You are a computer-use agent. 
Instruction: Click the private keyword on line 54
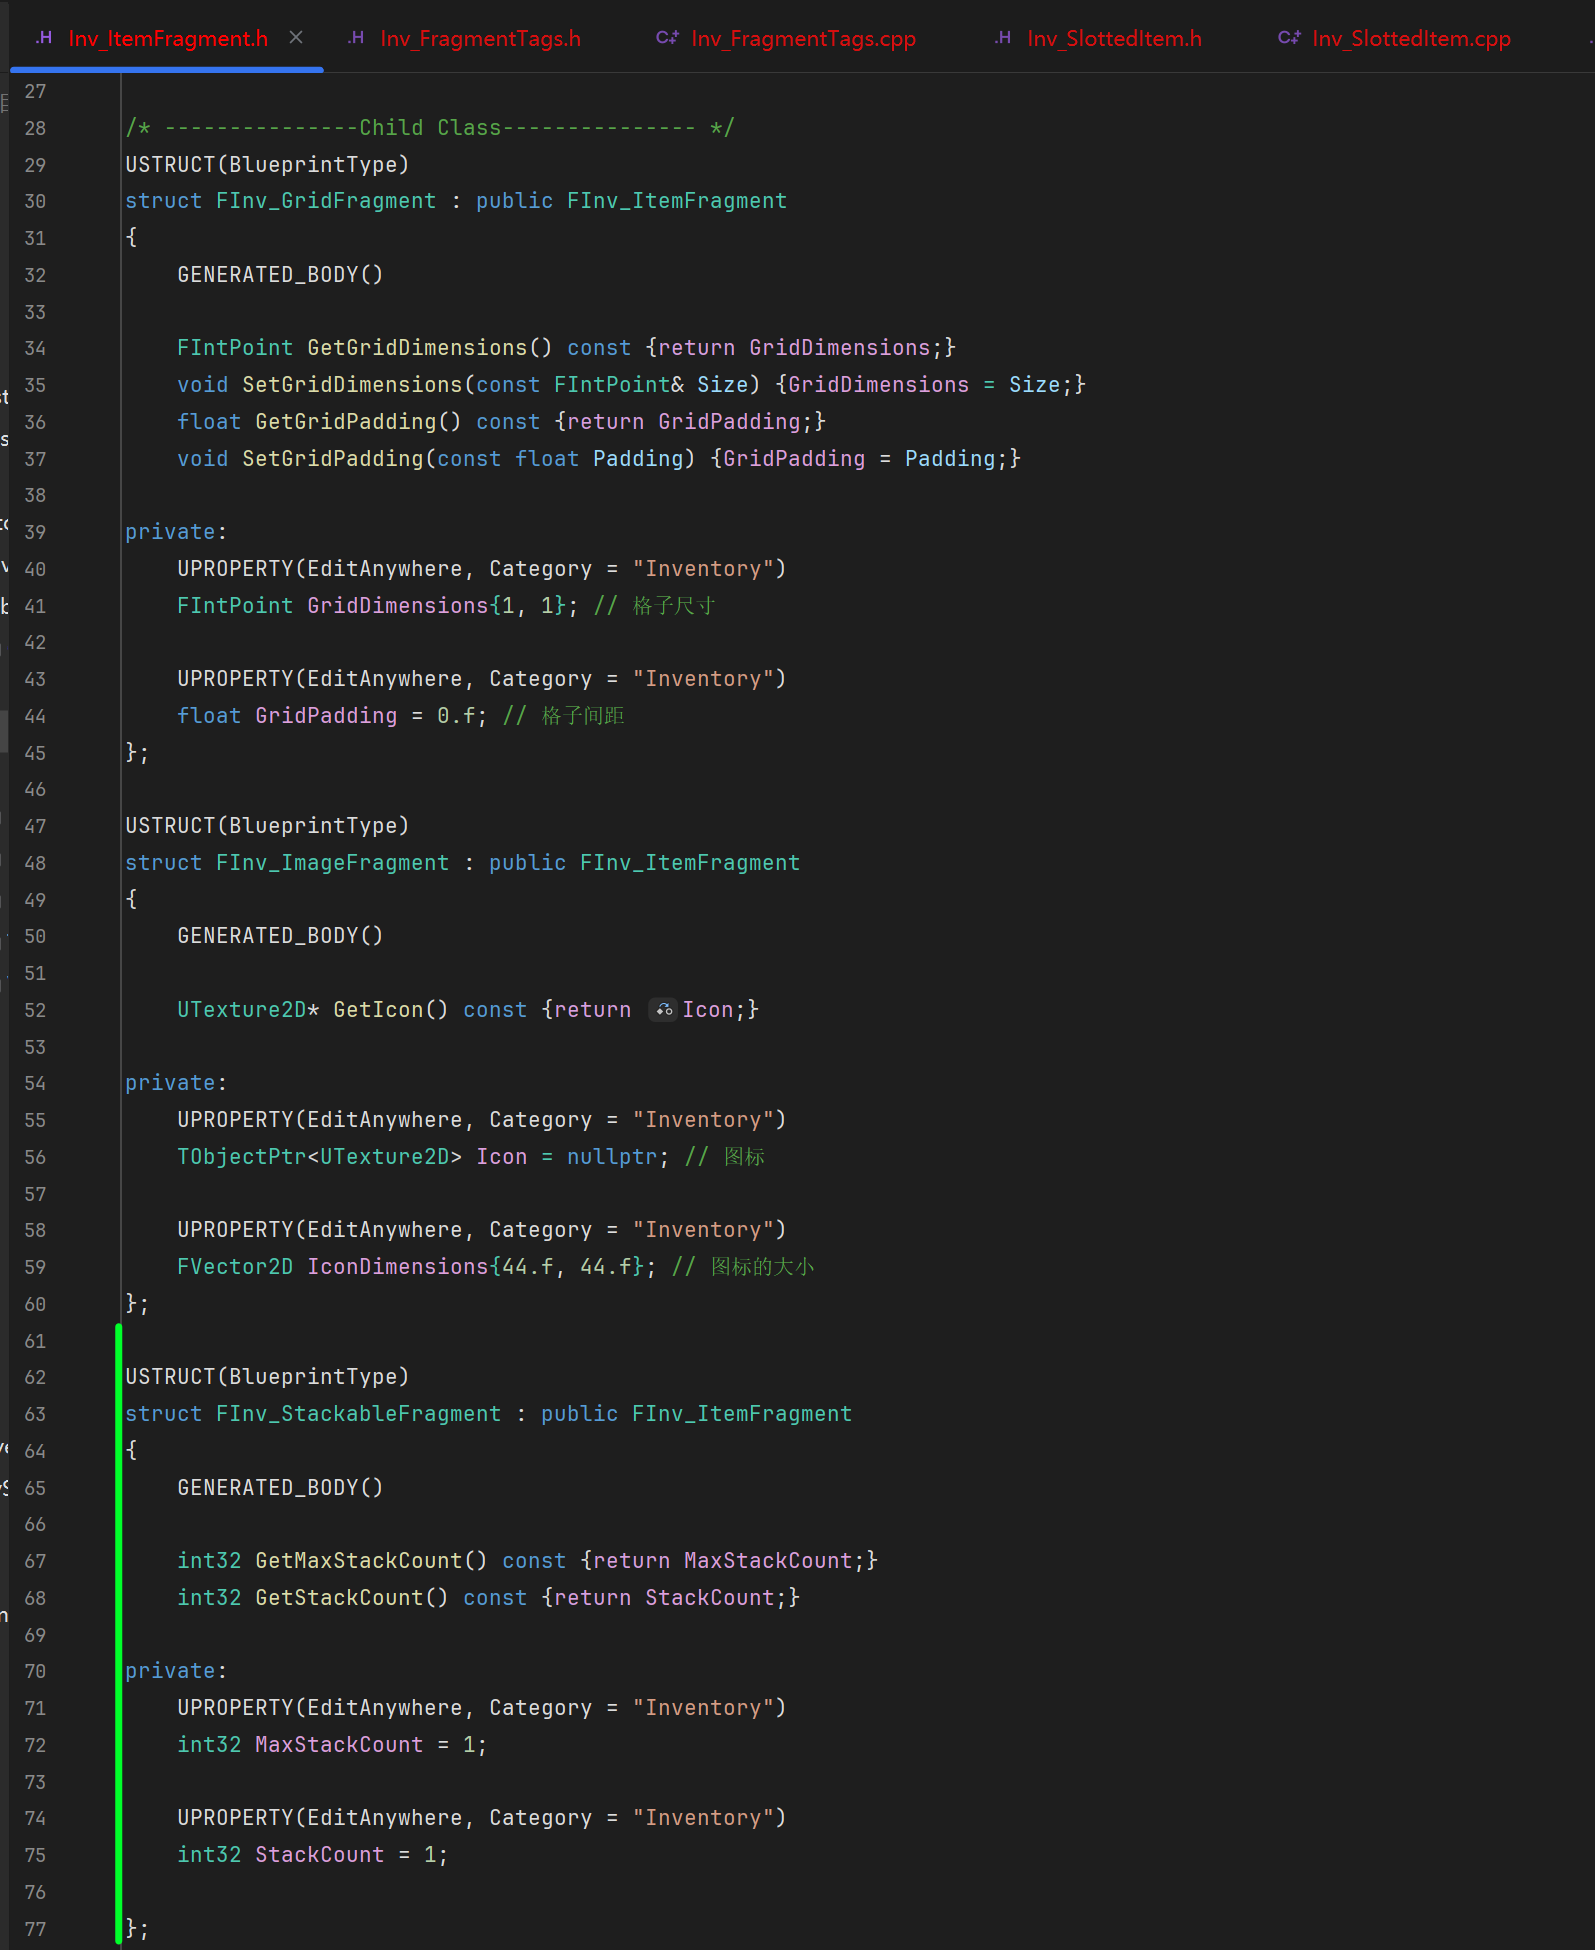(x=170, y=1083)
